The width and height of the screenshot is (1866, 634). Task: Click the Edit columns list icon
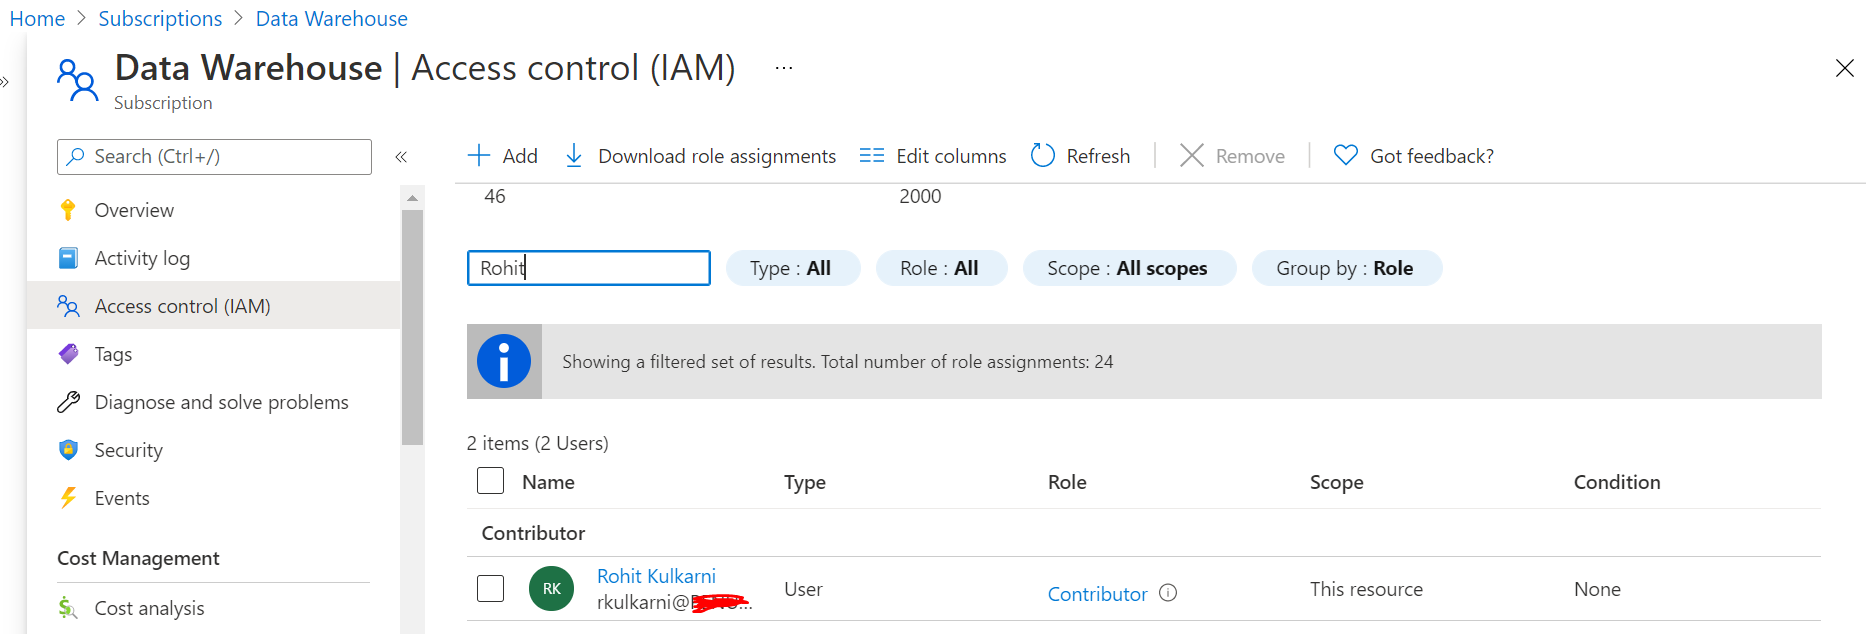tap(872, 156)
